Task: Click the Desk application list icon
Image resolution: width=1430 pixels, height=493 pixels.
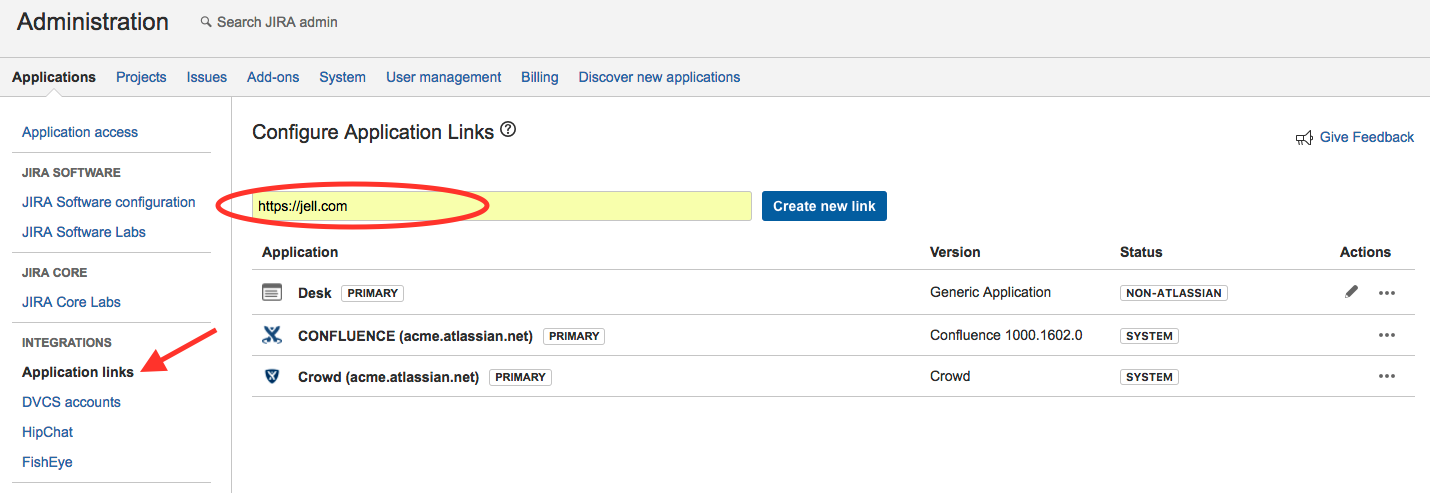Action: (272, 293)
